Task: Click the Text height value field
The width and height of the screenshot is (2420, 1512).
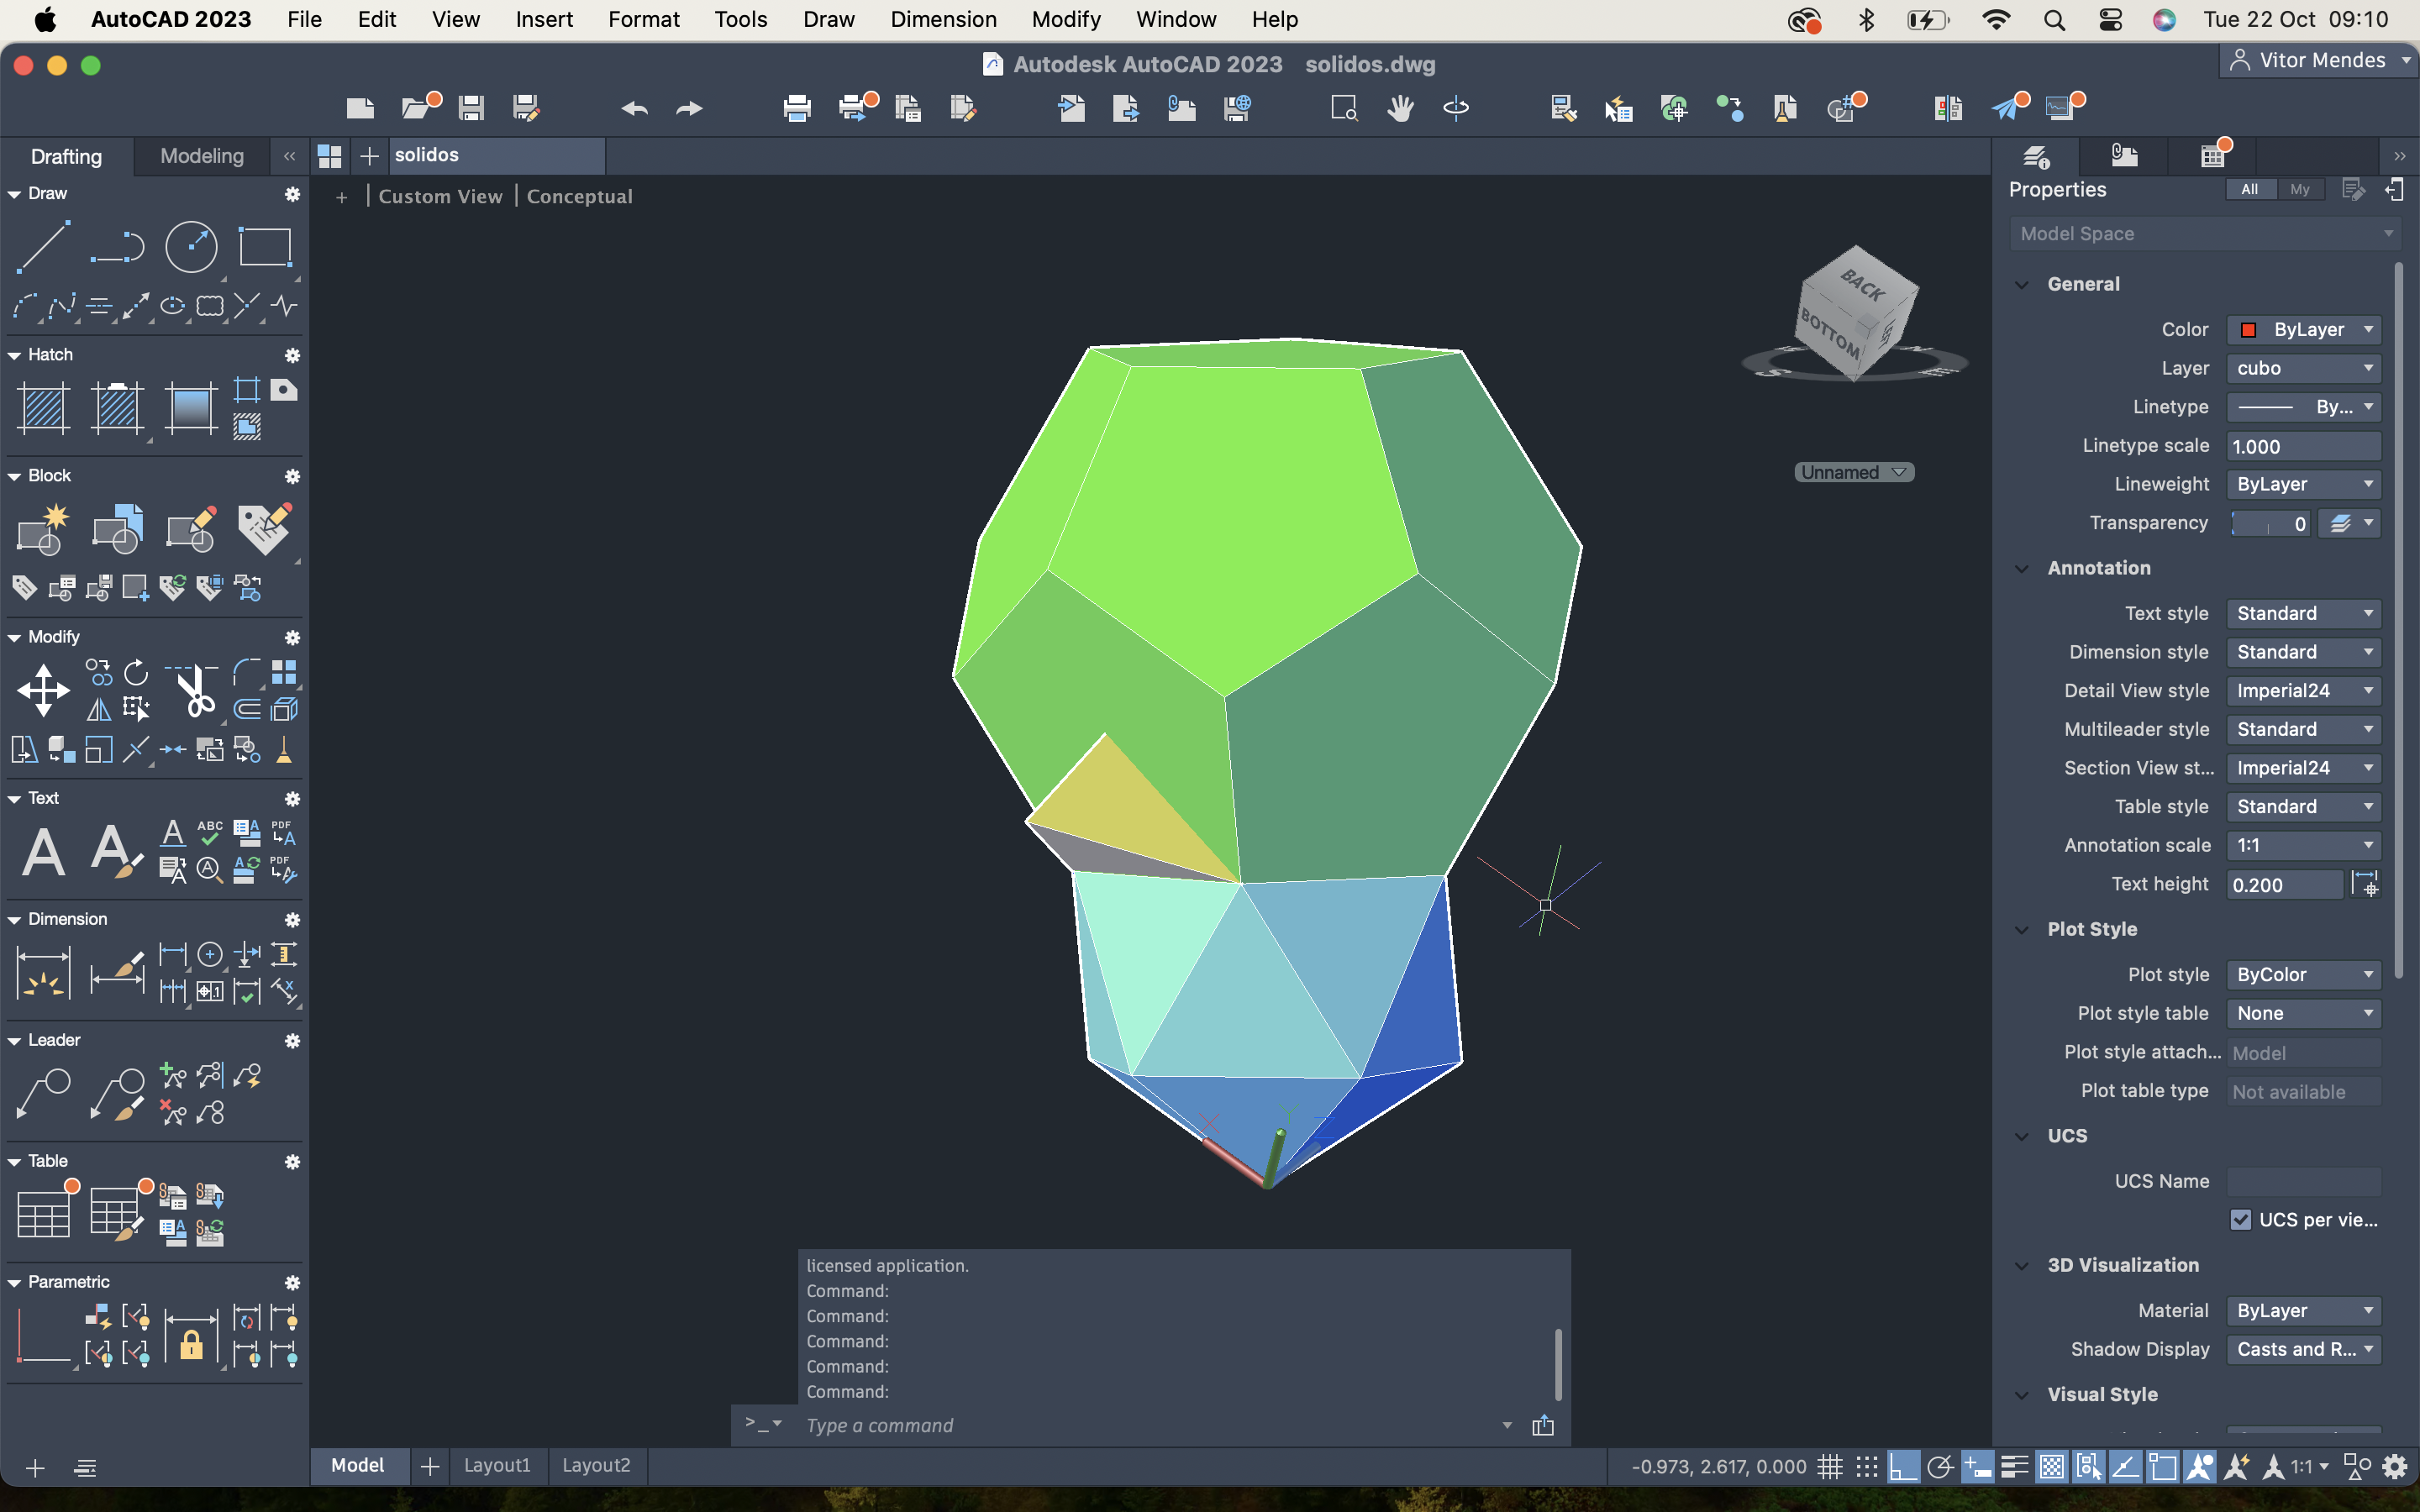Action: (2284, 884)
